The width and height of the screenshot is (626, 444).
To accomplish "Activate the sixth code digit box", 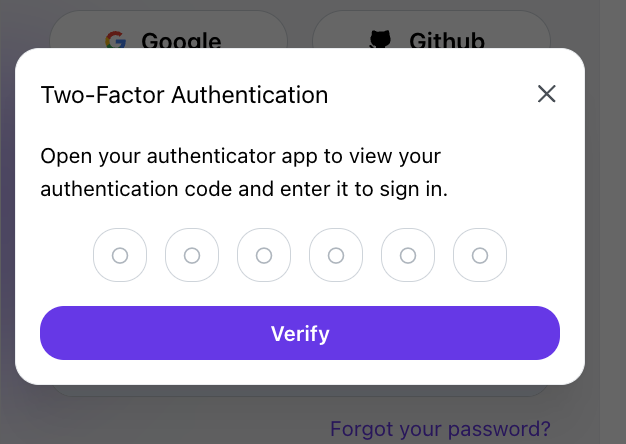I will [x=480, y=255].
